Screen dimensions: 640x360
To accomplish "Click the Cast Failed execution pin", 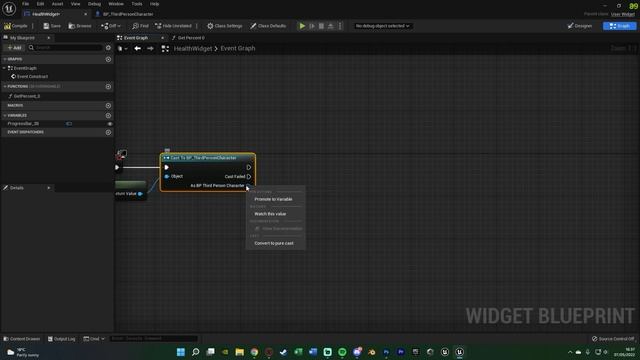I will (249, 176).
